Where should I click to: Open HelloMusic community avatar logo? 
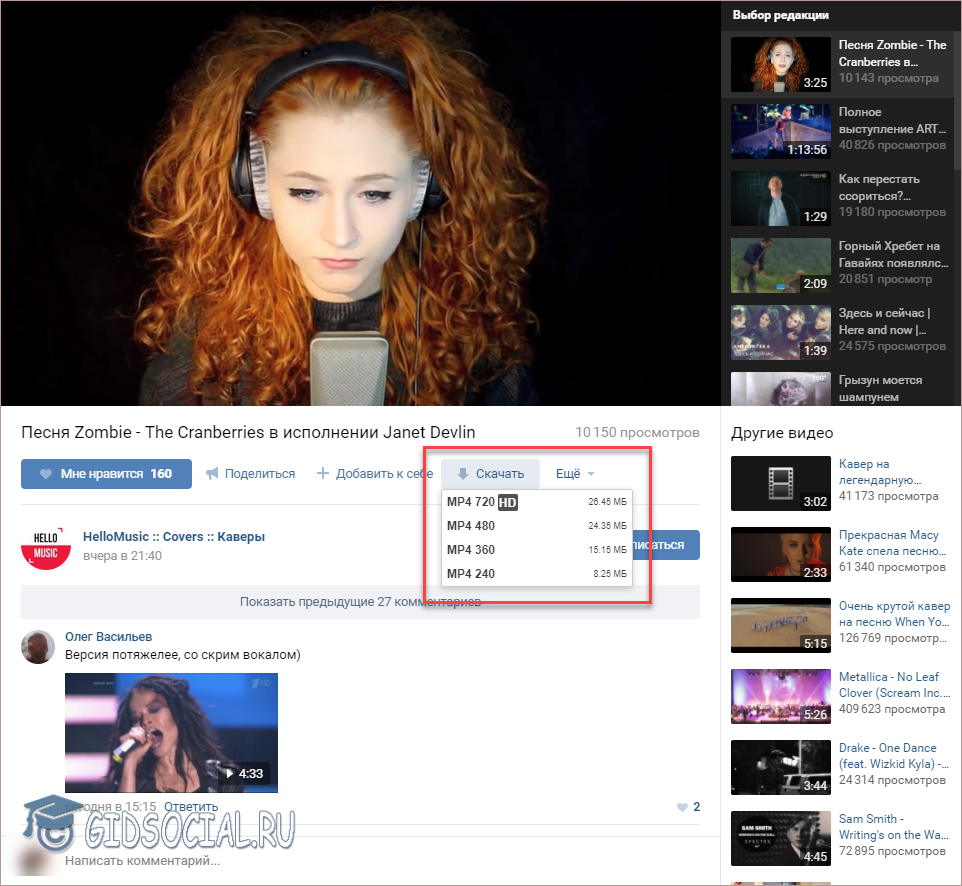(x=46, y=546)
